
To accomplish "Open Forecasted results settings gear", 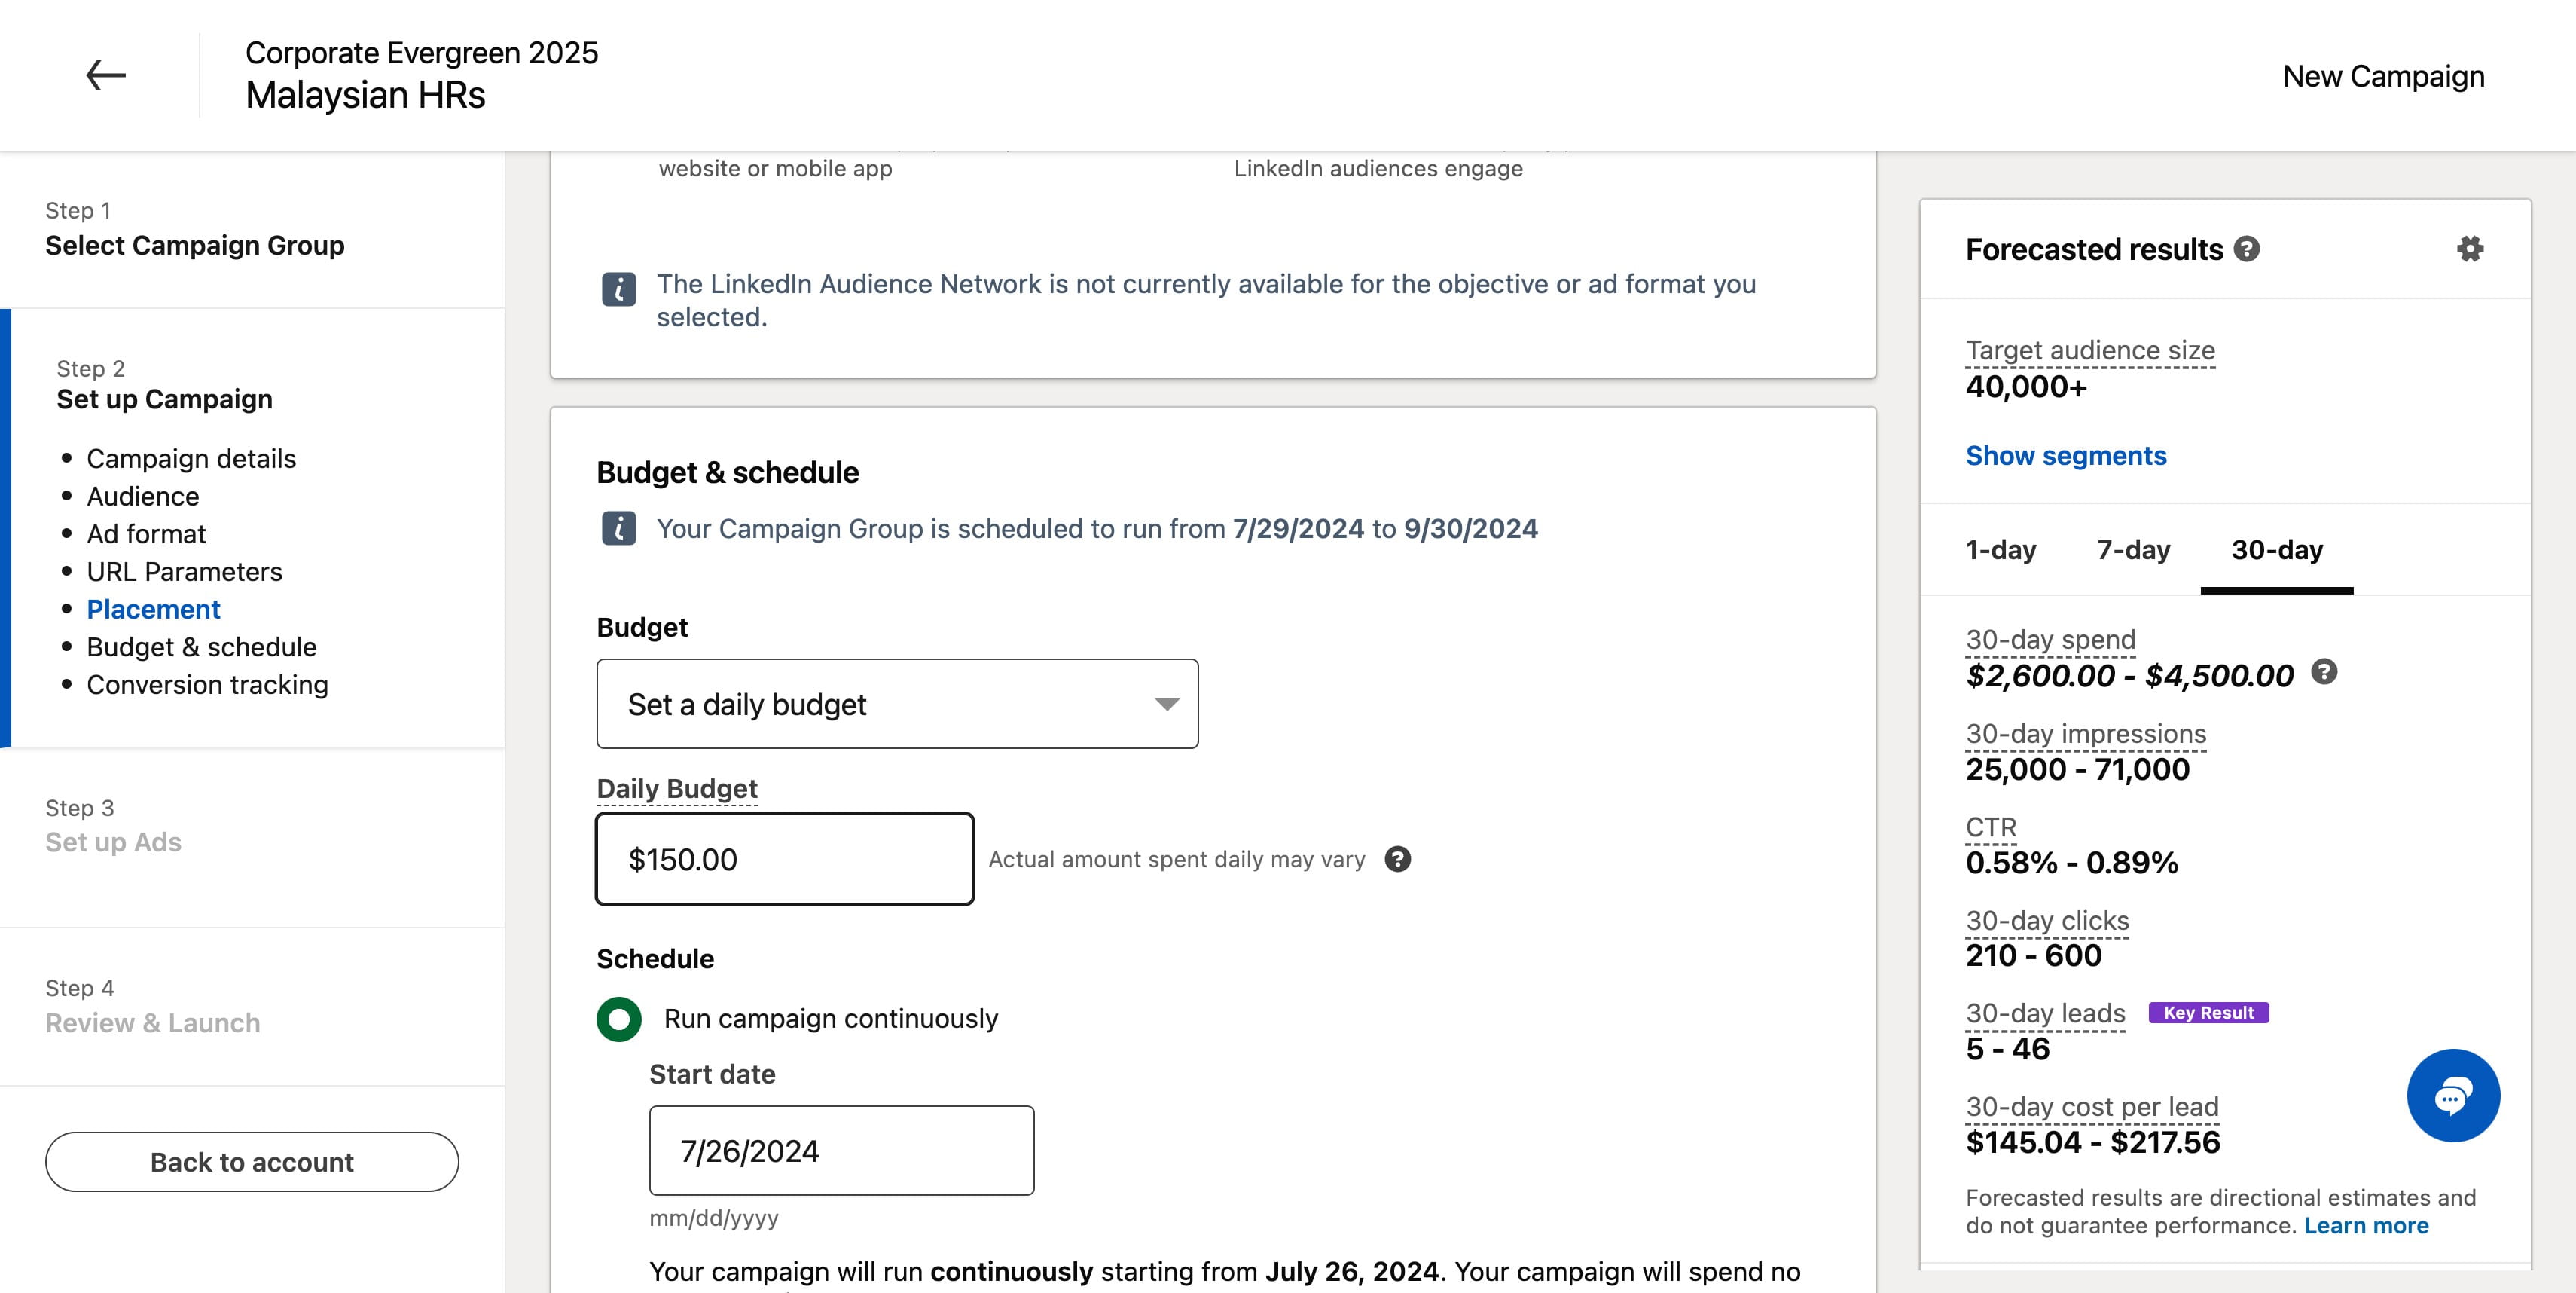I will (2469, 249).
